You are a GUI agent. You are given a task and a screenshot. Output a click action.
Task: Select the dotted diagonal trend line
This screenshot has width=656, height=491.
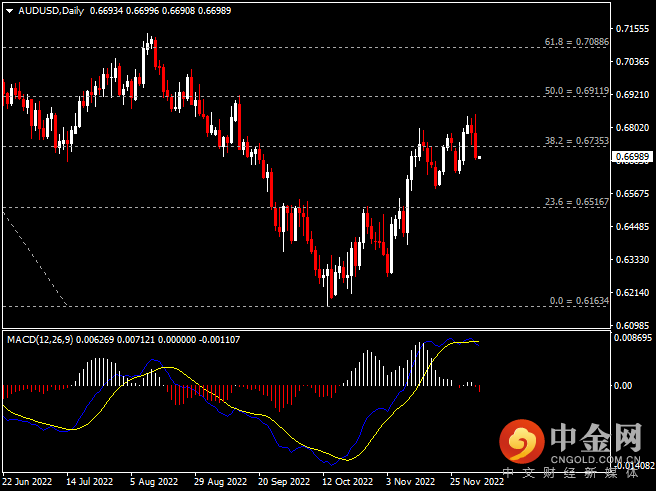[x=35, y=257]
